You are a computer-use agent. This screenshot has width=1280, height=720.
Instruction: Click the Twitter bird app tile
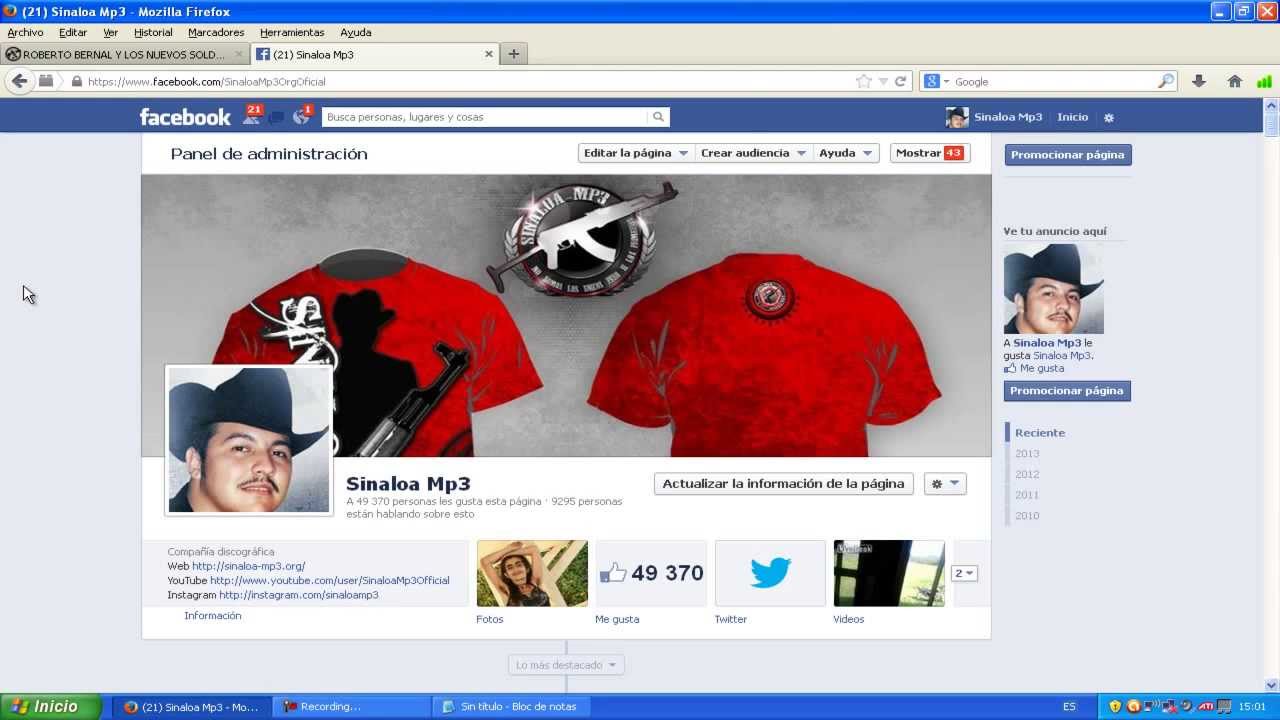(x=770, y=573)
